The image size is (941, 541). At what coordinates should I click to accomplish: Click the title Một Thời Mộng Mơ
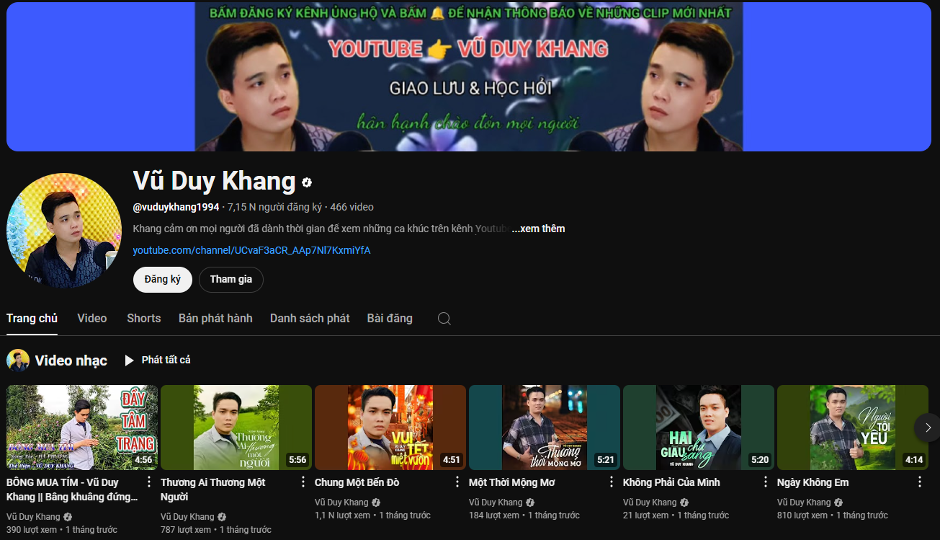coord(512,483)
